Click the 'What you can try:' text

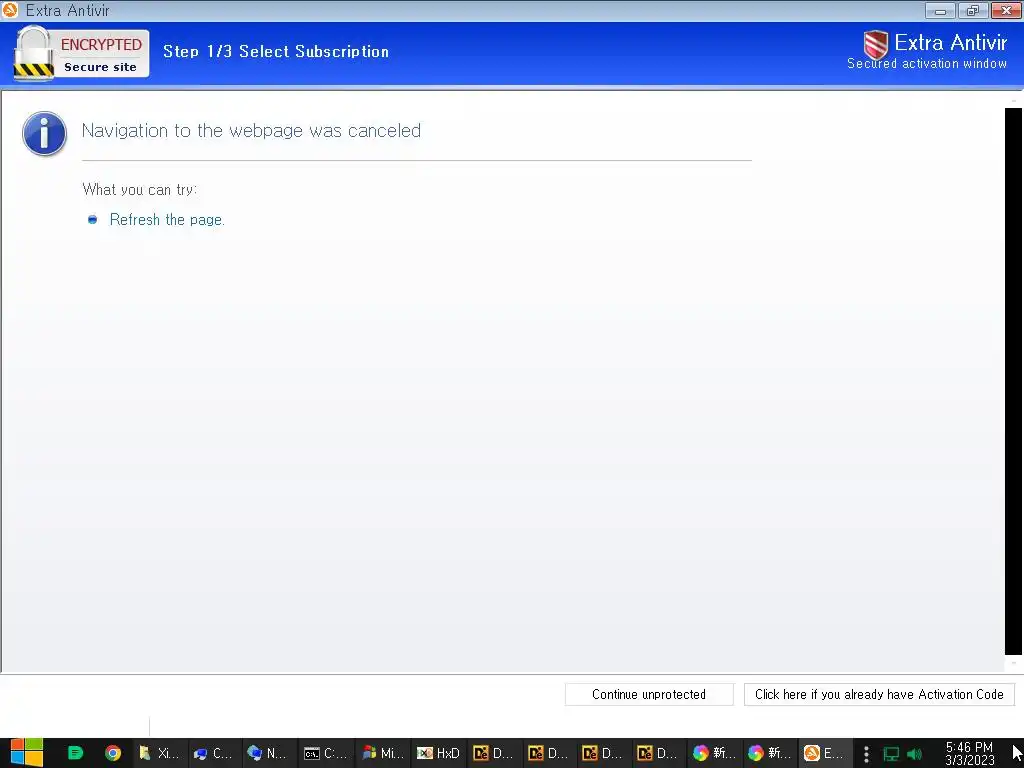tap(140, 189)
